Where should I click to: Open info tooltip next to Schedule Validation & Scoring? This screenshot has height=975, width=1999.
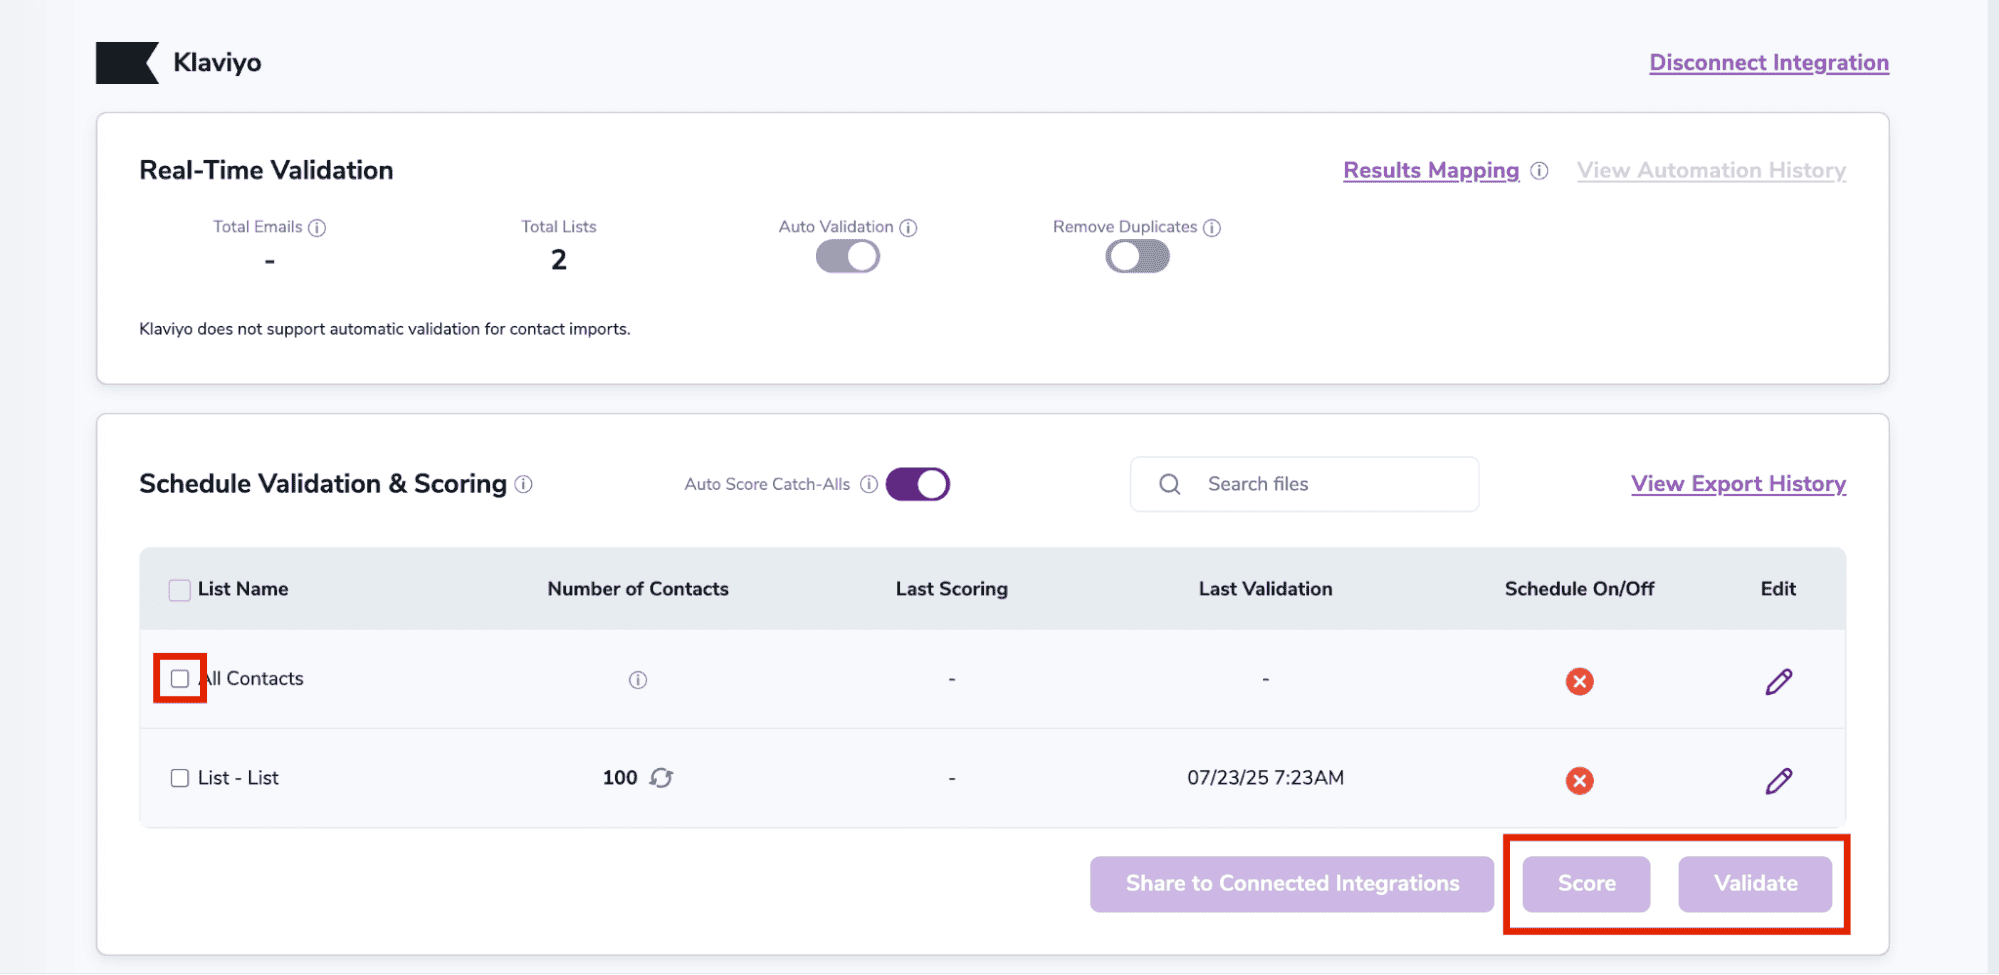524,484
